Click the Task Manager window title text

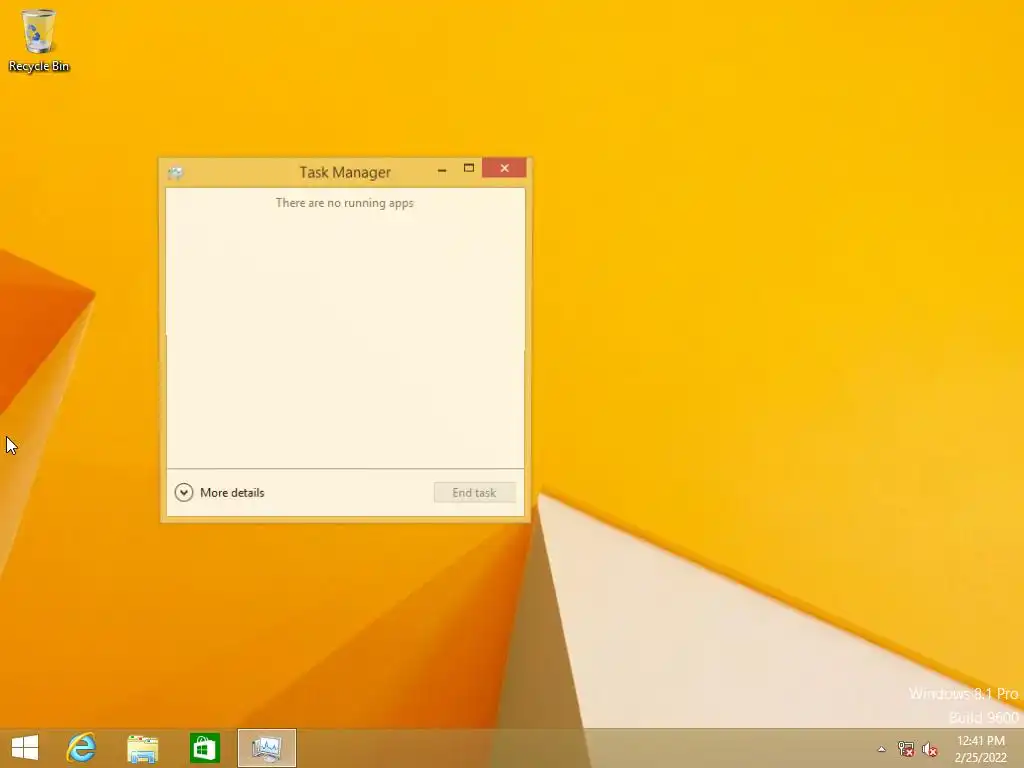tap(345, 172)
